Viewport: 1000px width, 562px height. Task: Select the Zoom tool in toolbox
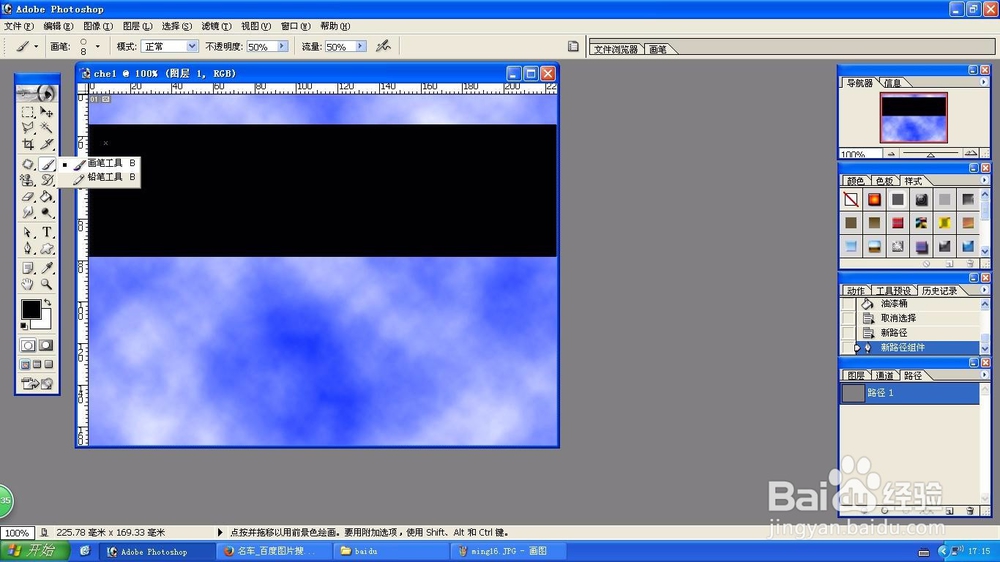coord(47,285)
